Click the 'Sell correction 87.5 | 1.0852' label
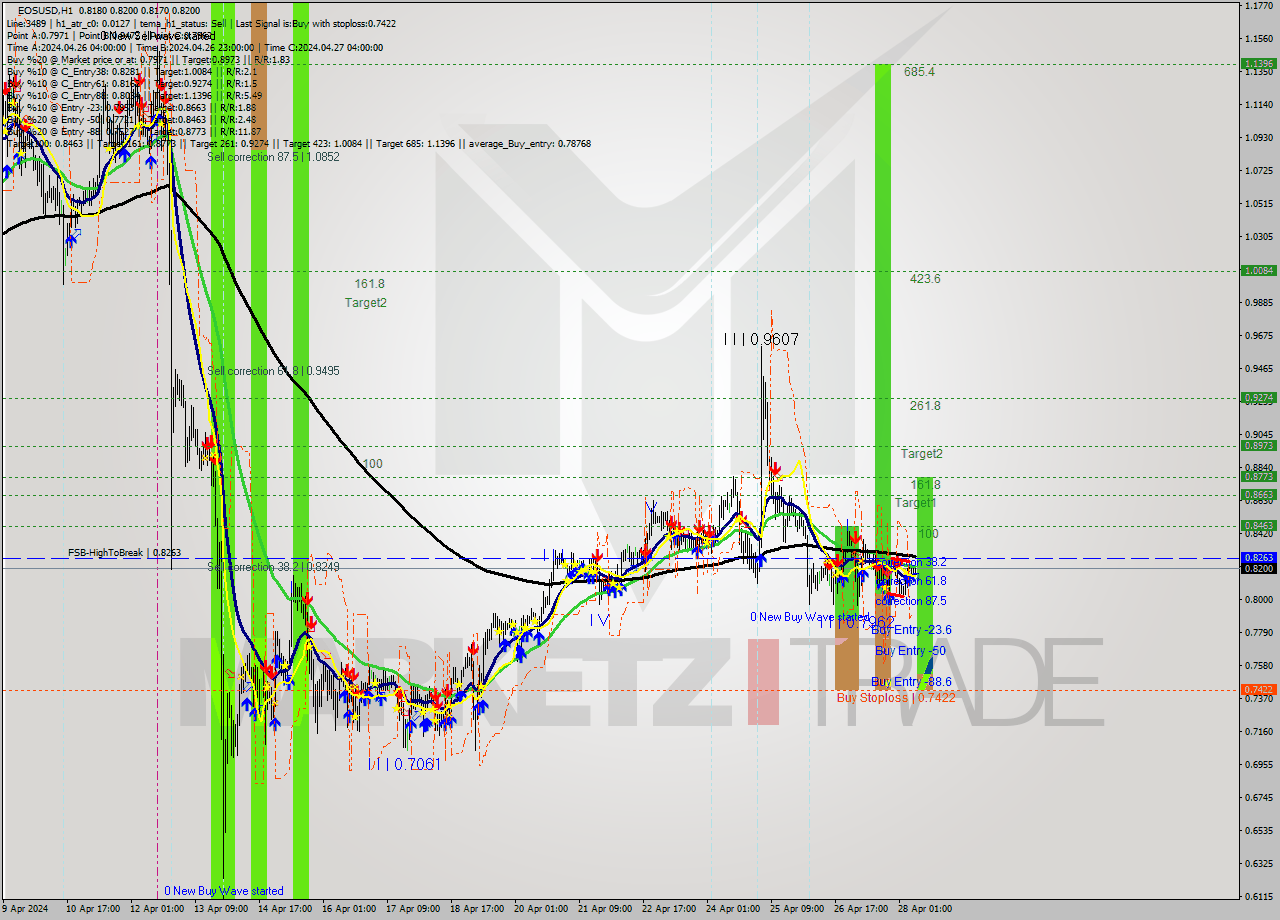The width and height of the screenshot is (1280, 920). [x=273, y=157]
